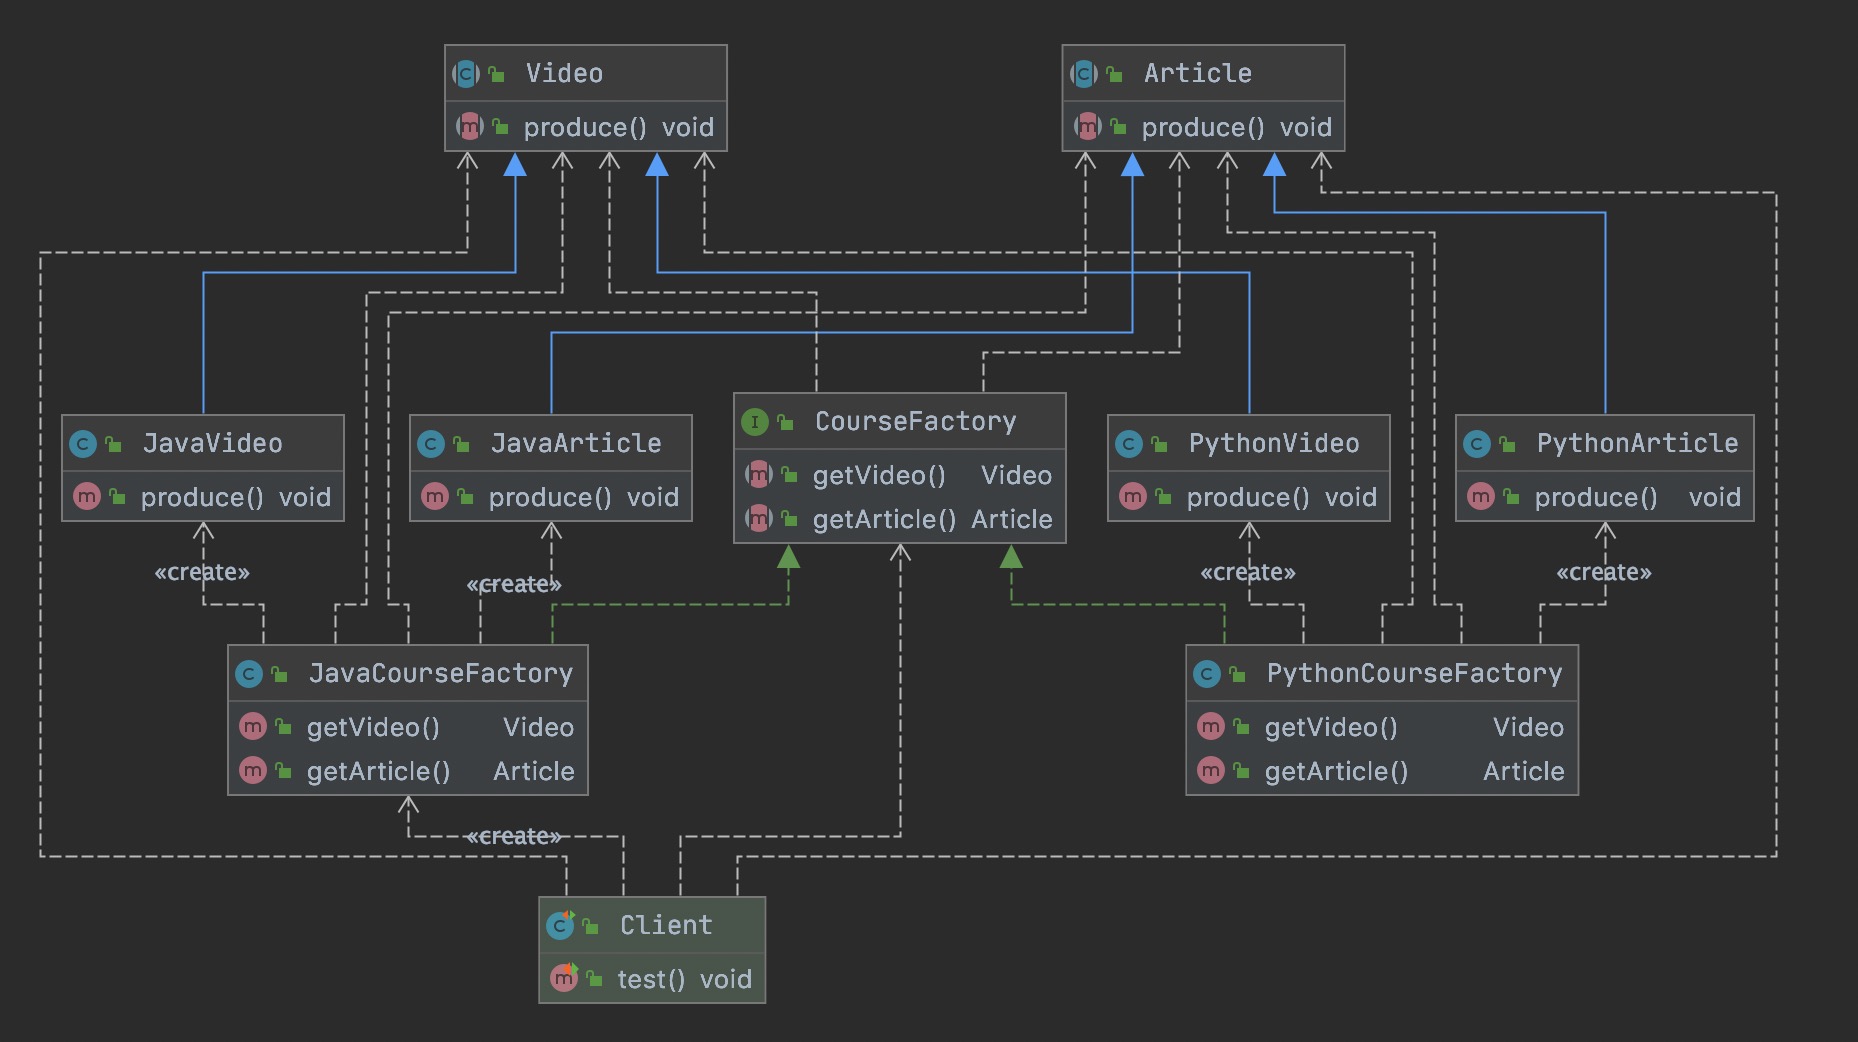The width and height of the screenshot is (1858, 1042).
Task: Select getArticle() row in CourseFactory interface
Action: pos(883,519)
